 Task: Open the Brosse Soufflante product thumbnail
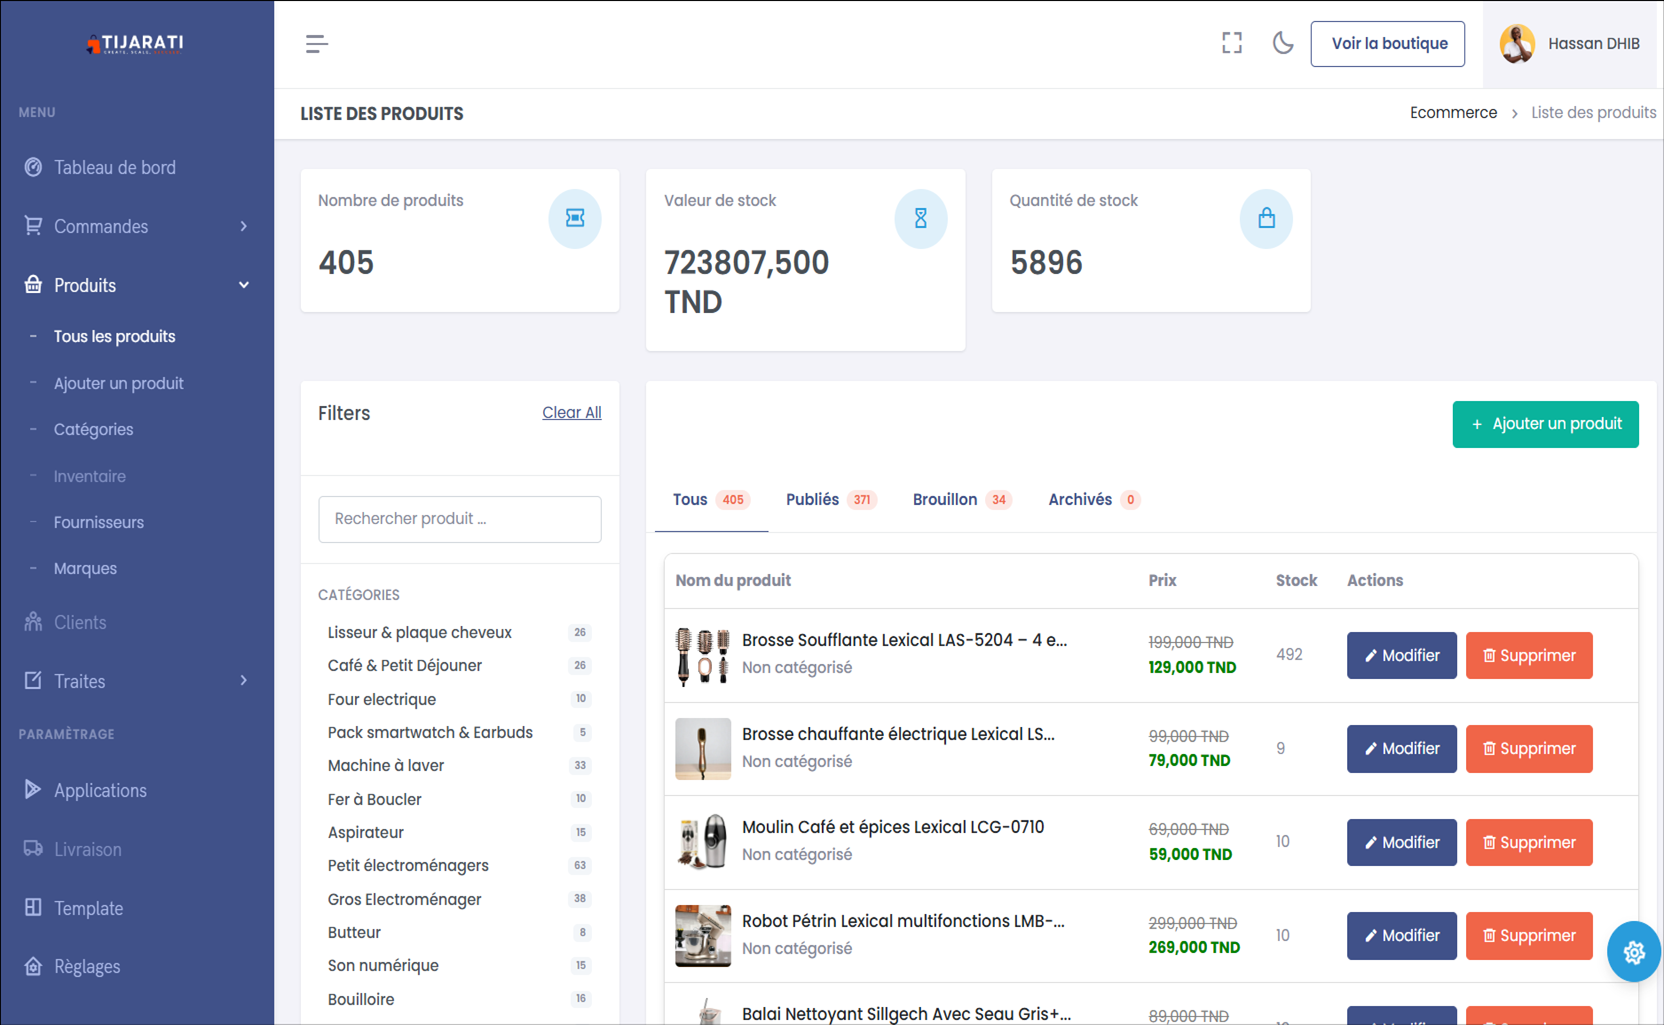tap(703, 655)
